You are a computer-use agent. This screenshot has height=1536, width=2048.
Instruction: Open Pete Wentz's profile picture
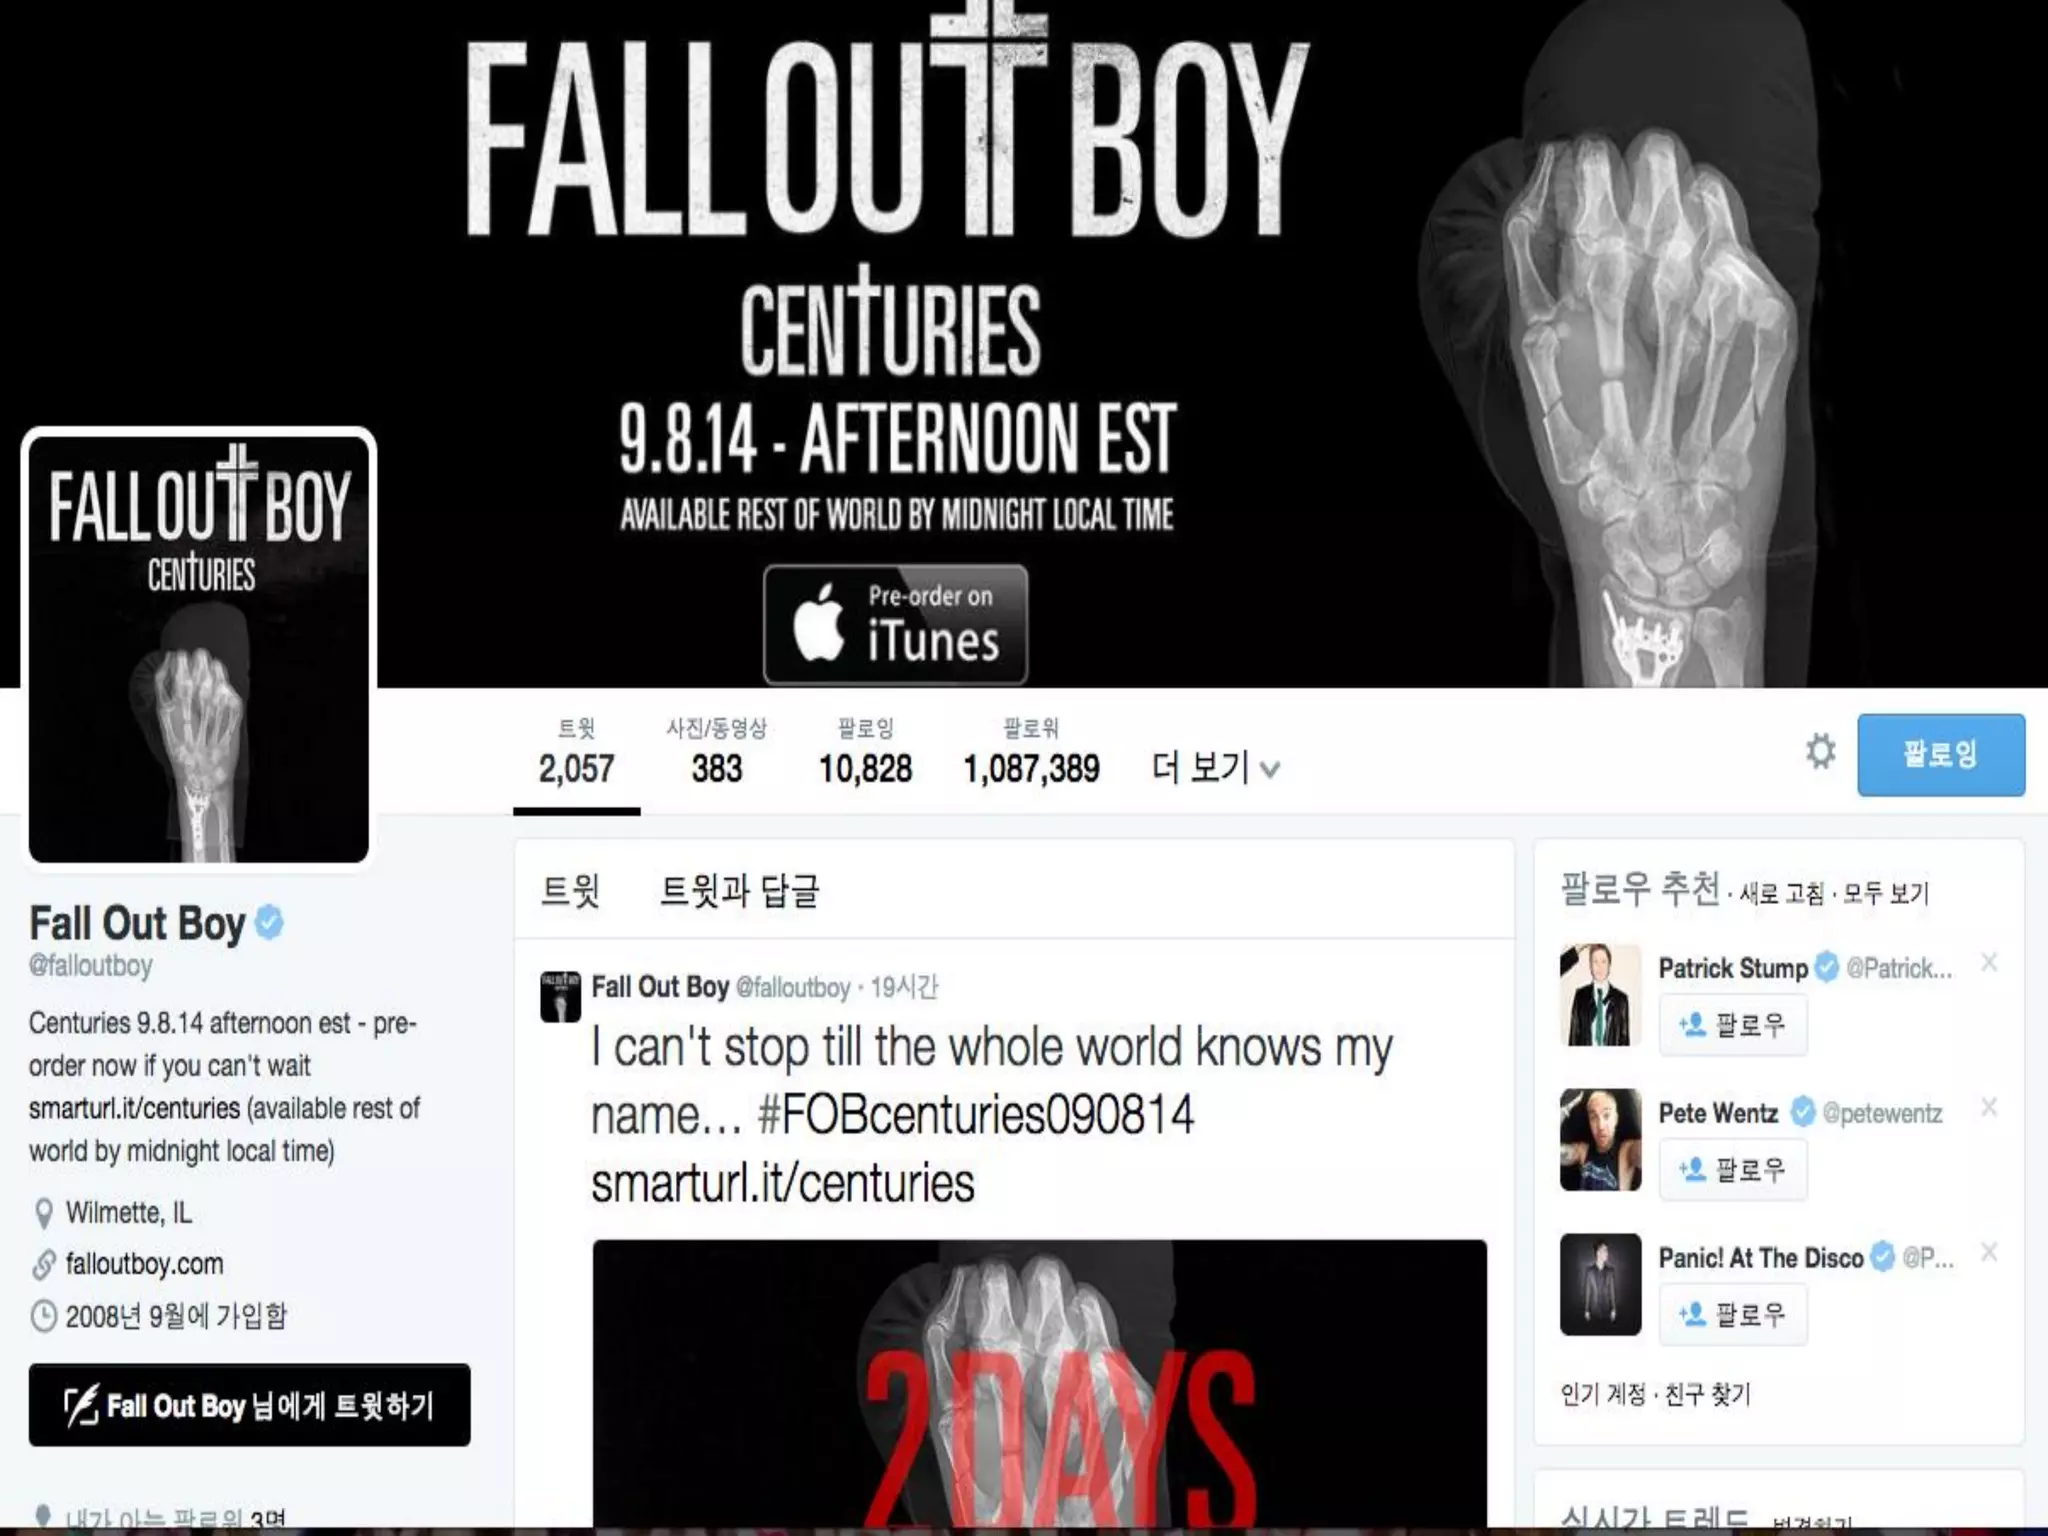(1600, 1140)
